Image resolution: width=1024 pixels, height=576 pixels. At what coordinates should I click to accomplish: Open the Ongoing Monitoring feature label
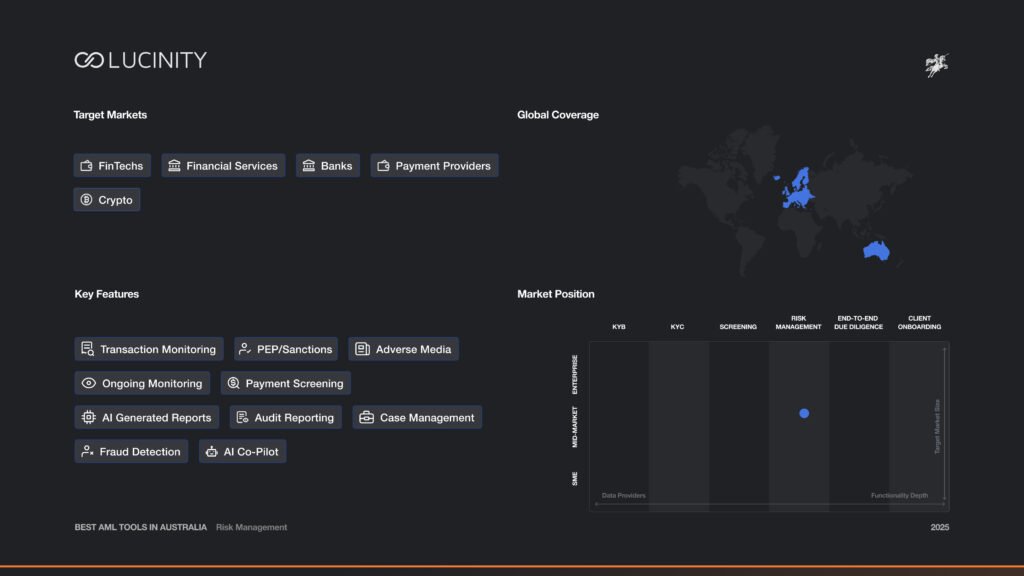152,383
